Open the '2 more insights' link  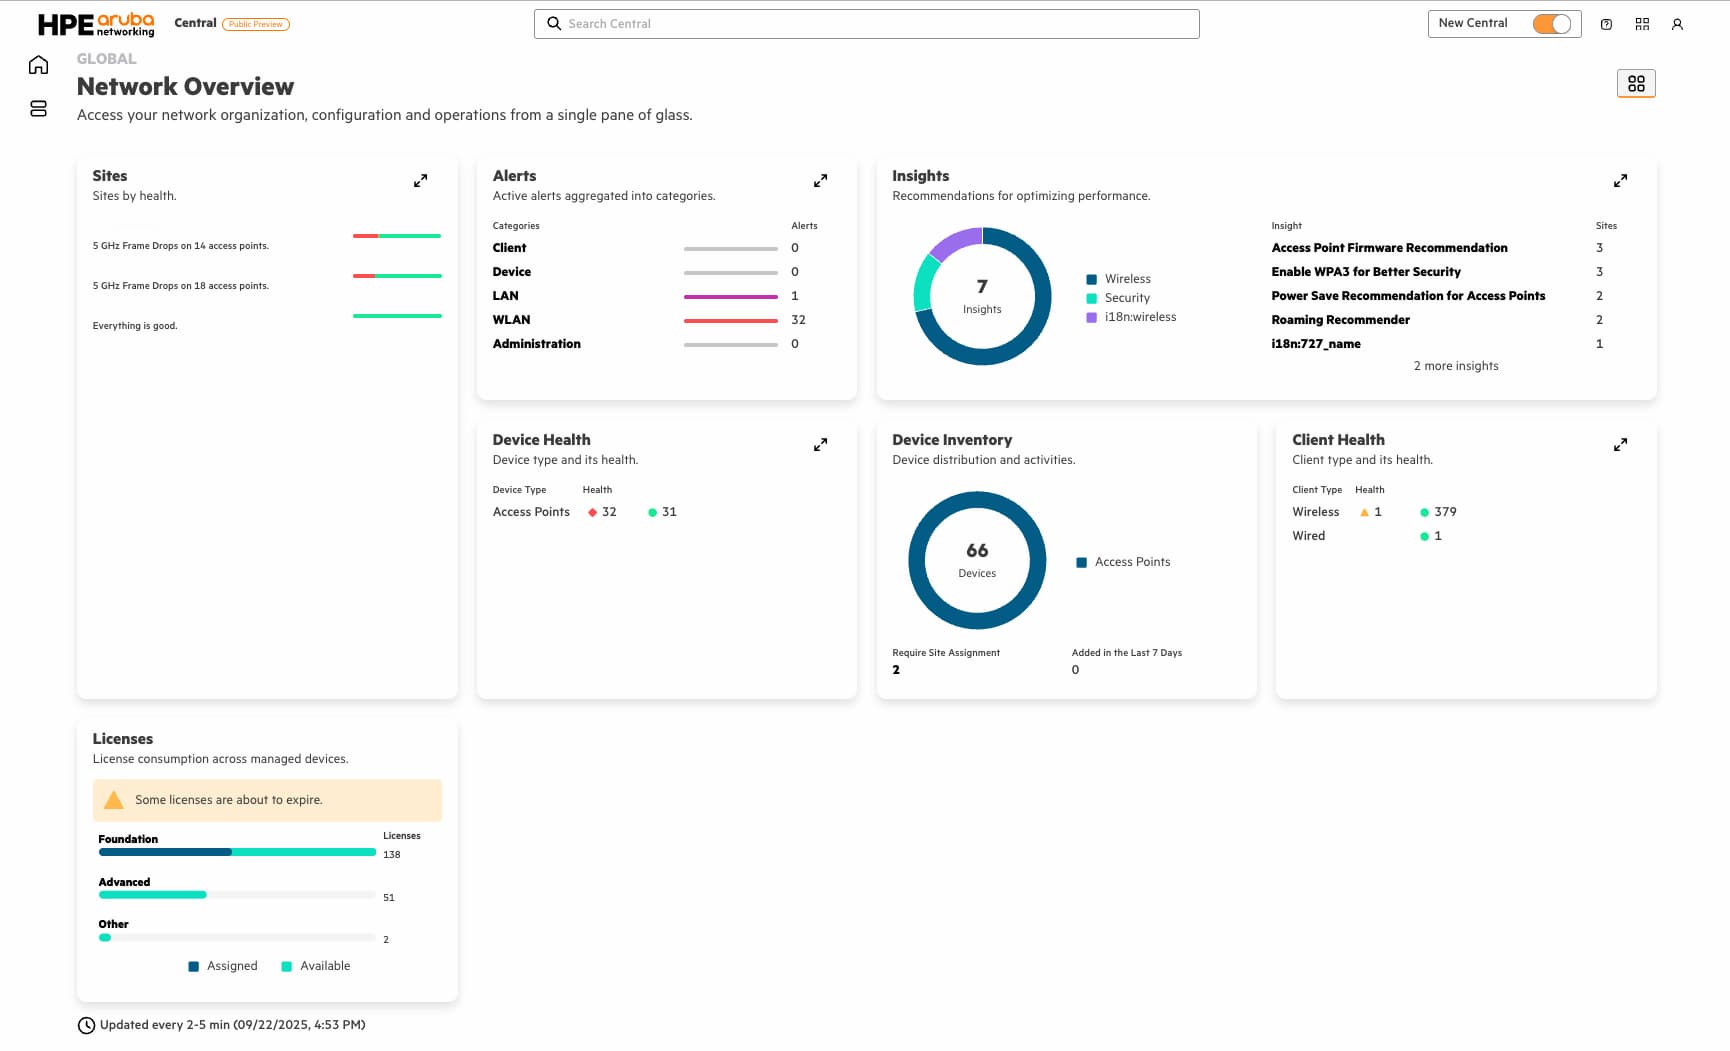pyautogui.click(x=1455, y=366)
